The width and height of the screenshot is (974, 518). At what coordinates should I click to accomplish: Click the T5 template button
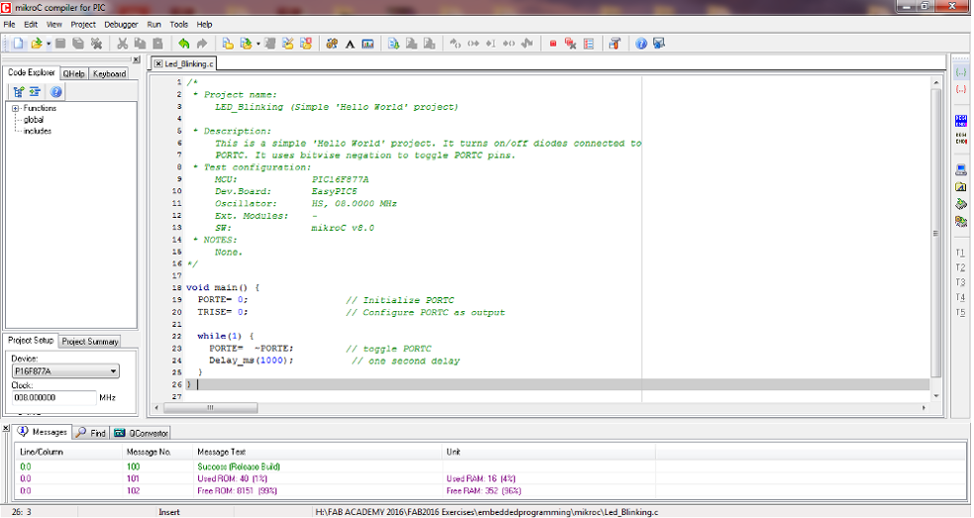pos(960,312)
